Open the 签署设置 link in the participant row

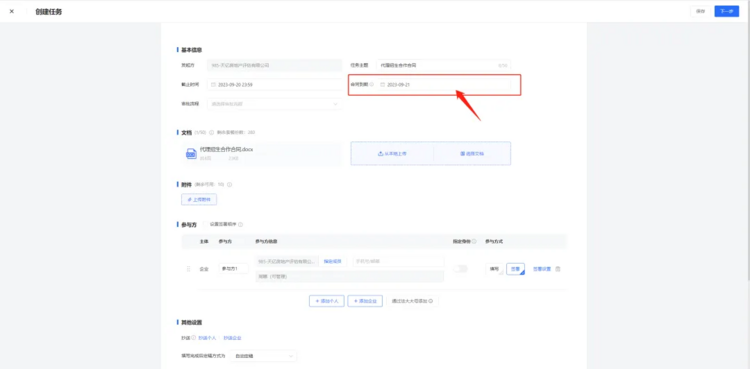[x=542, y=269]
